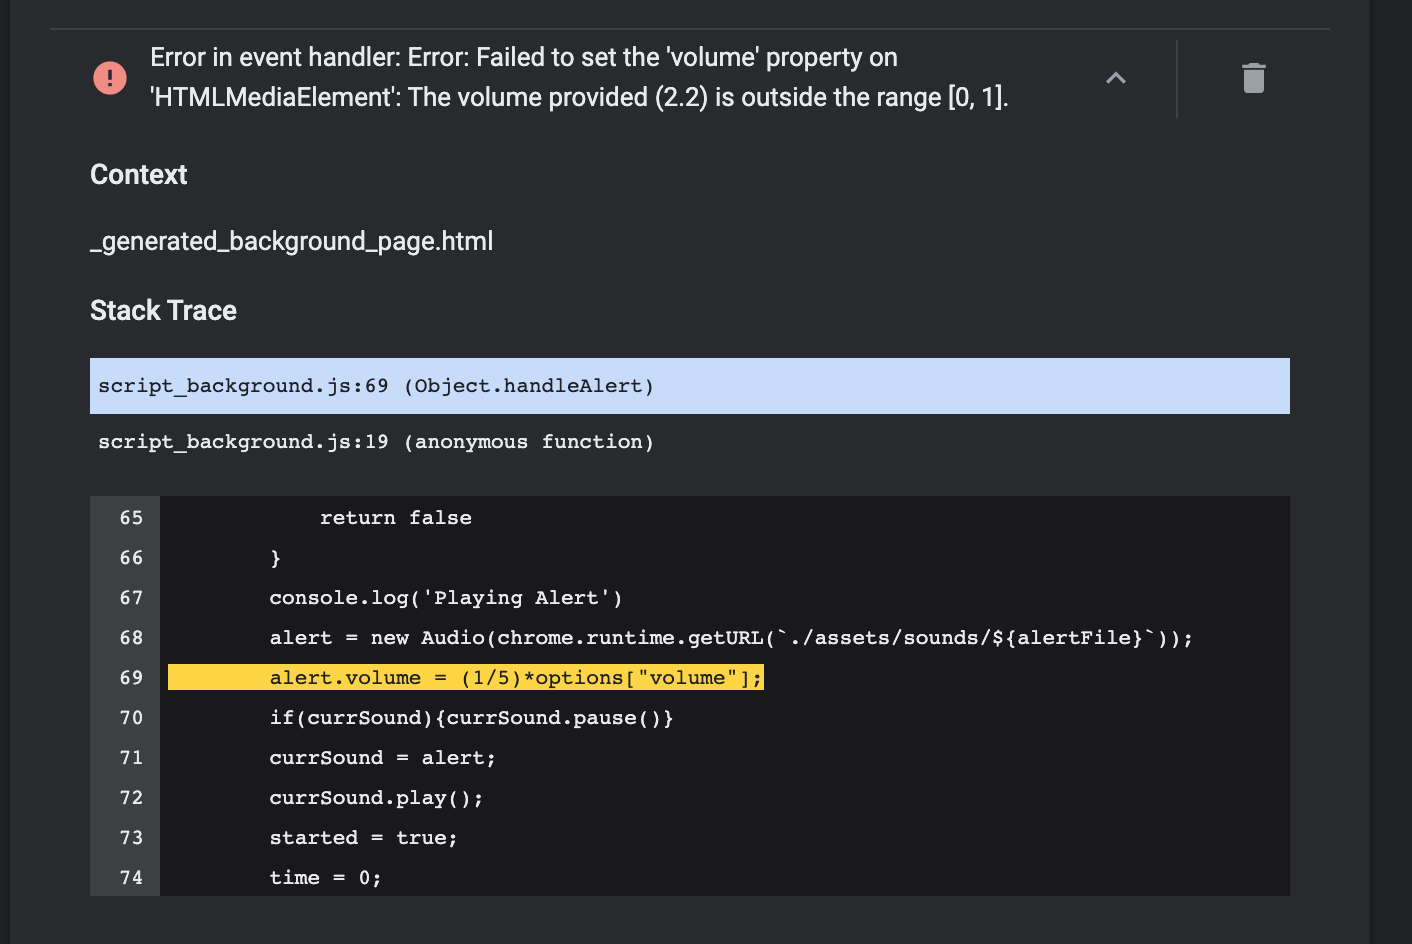
Task: Click the currSound.play() code line
Action: click(x=376, y=798)
